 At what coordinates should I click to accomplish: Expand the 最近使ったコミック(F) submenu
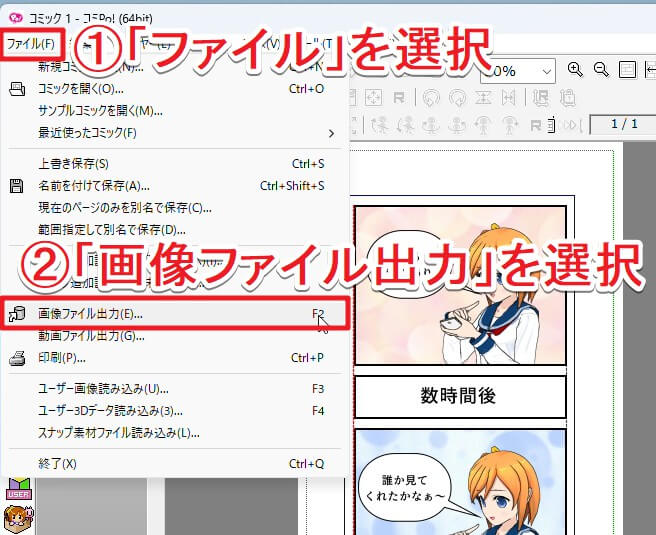click(175, 133)
